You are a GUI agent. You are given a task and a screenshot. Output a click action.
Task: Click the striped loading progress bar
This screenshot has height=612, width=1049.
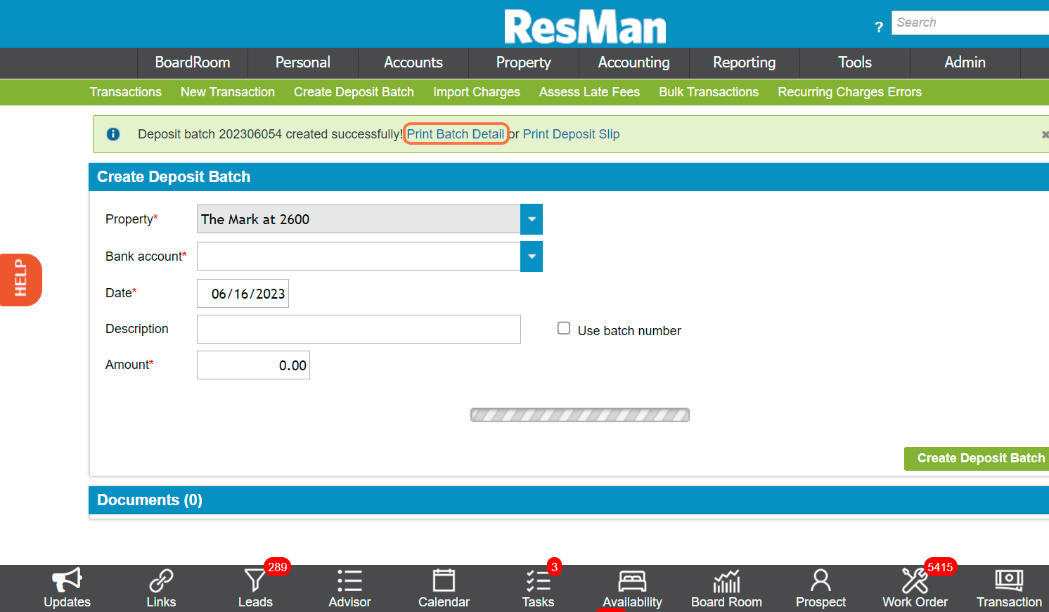(580, 415)
